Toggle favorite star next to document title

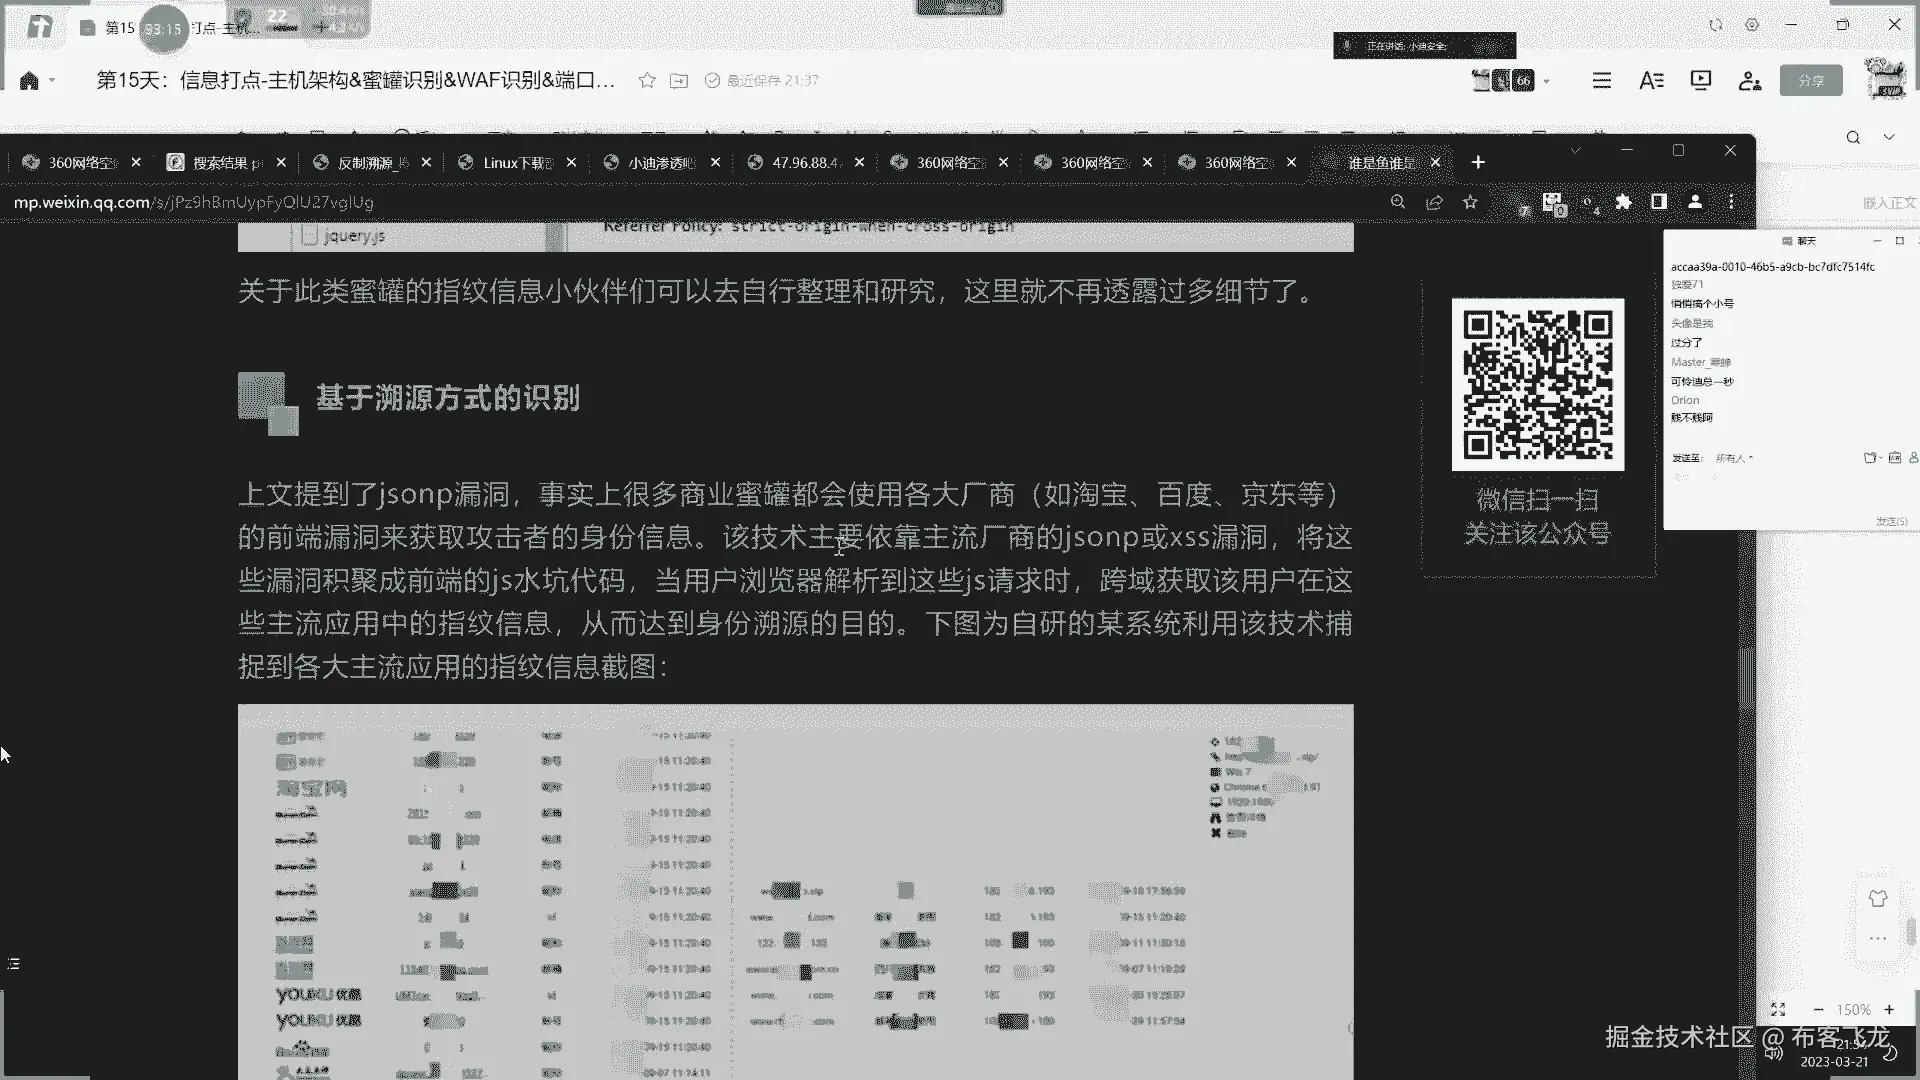tap(647, 80)
